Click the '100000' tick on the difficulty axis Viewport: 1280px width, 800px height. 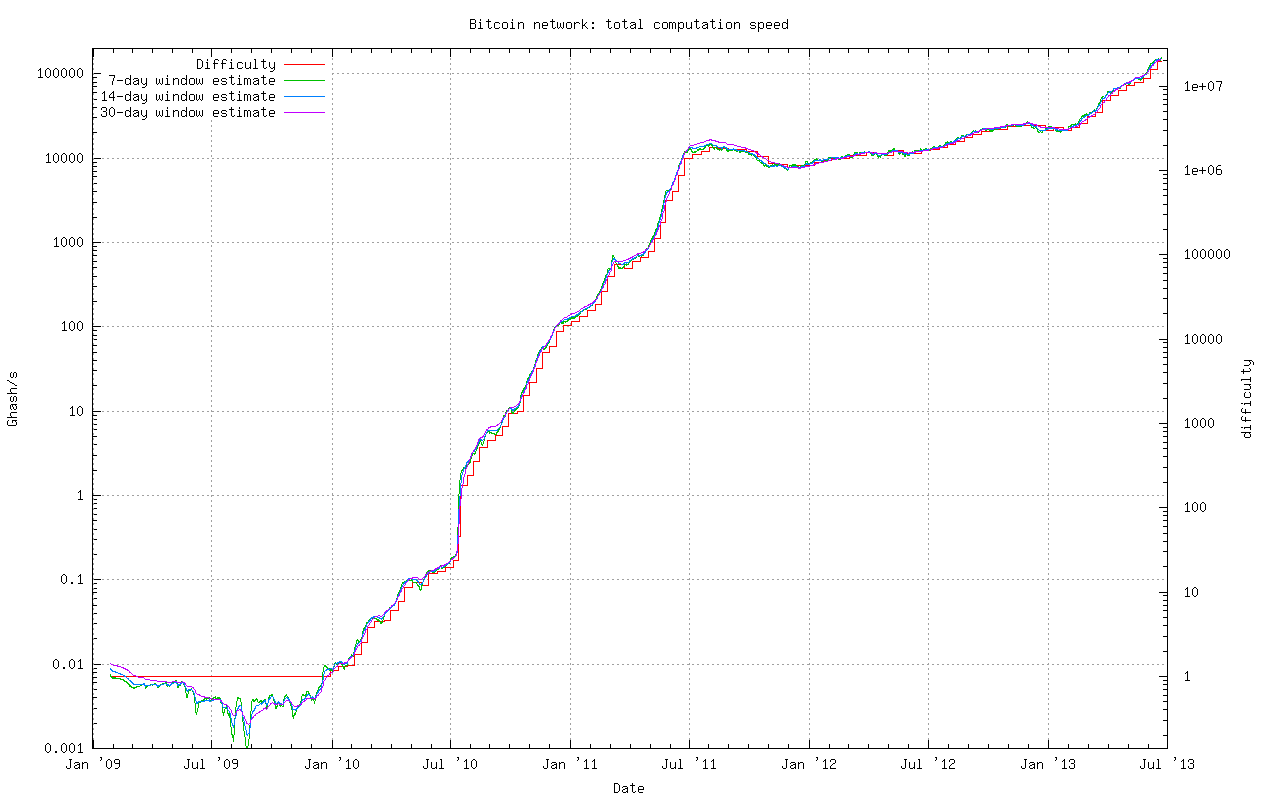click(x=1208, y=254)
